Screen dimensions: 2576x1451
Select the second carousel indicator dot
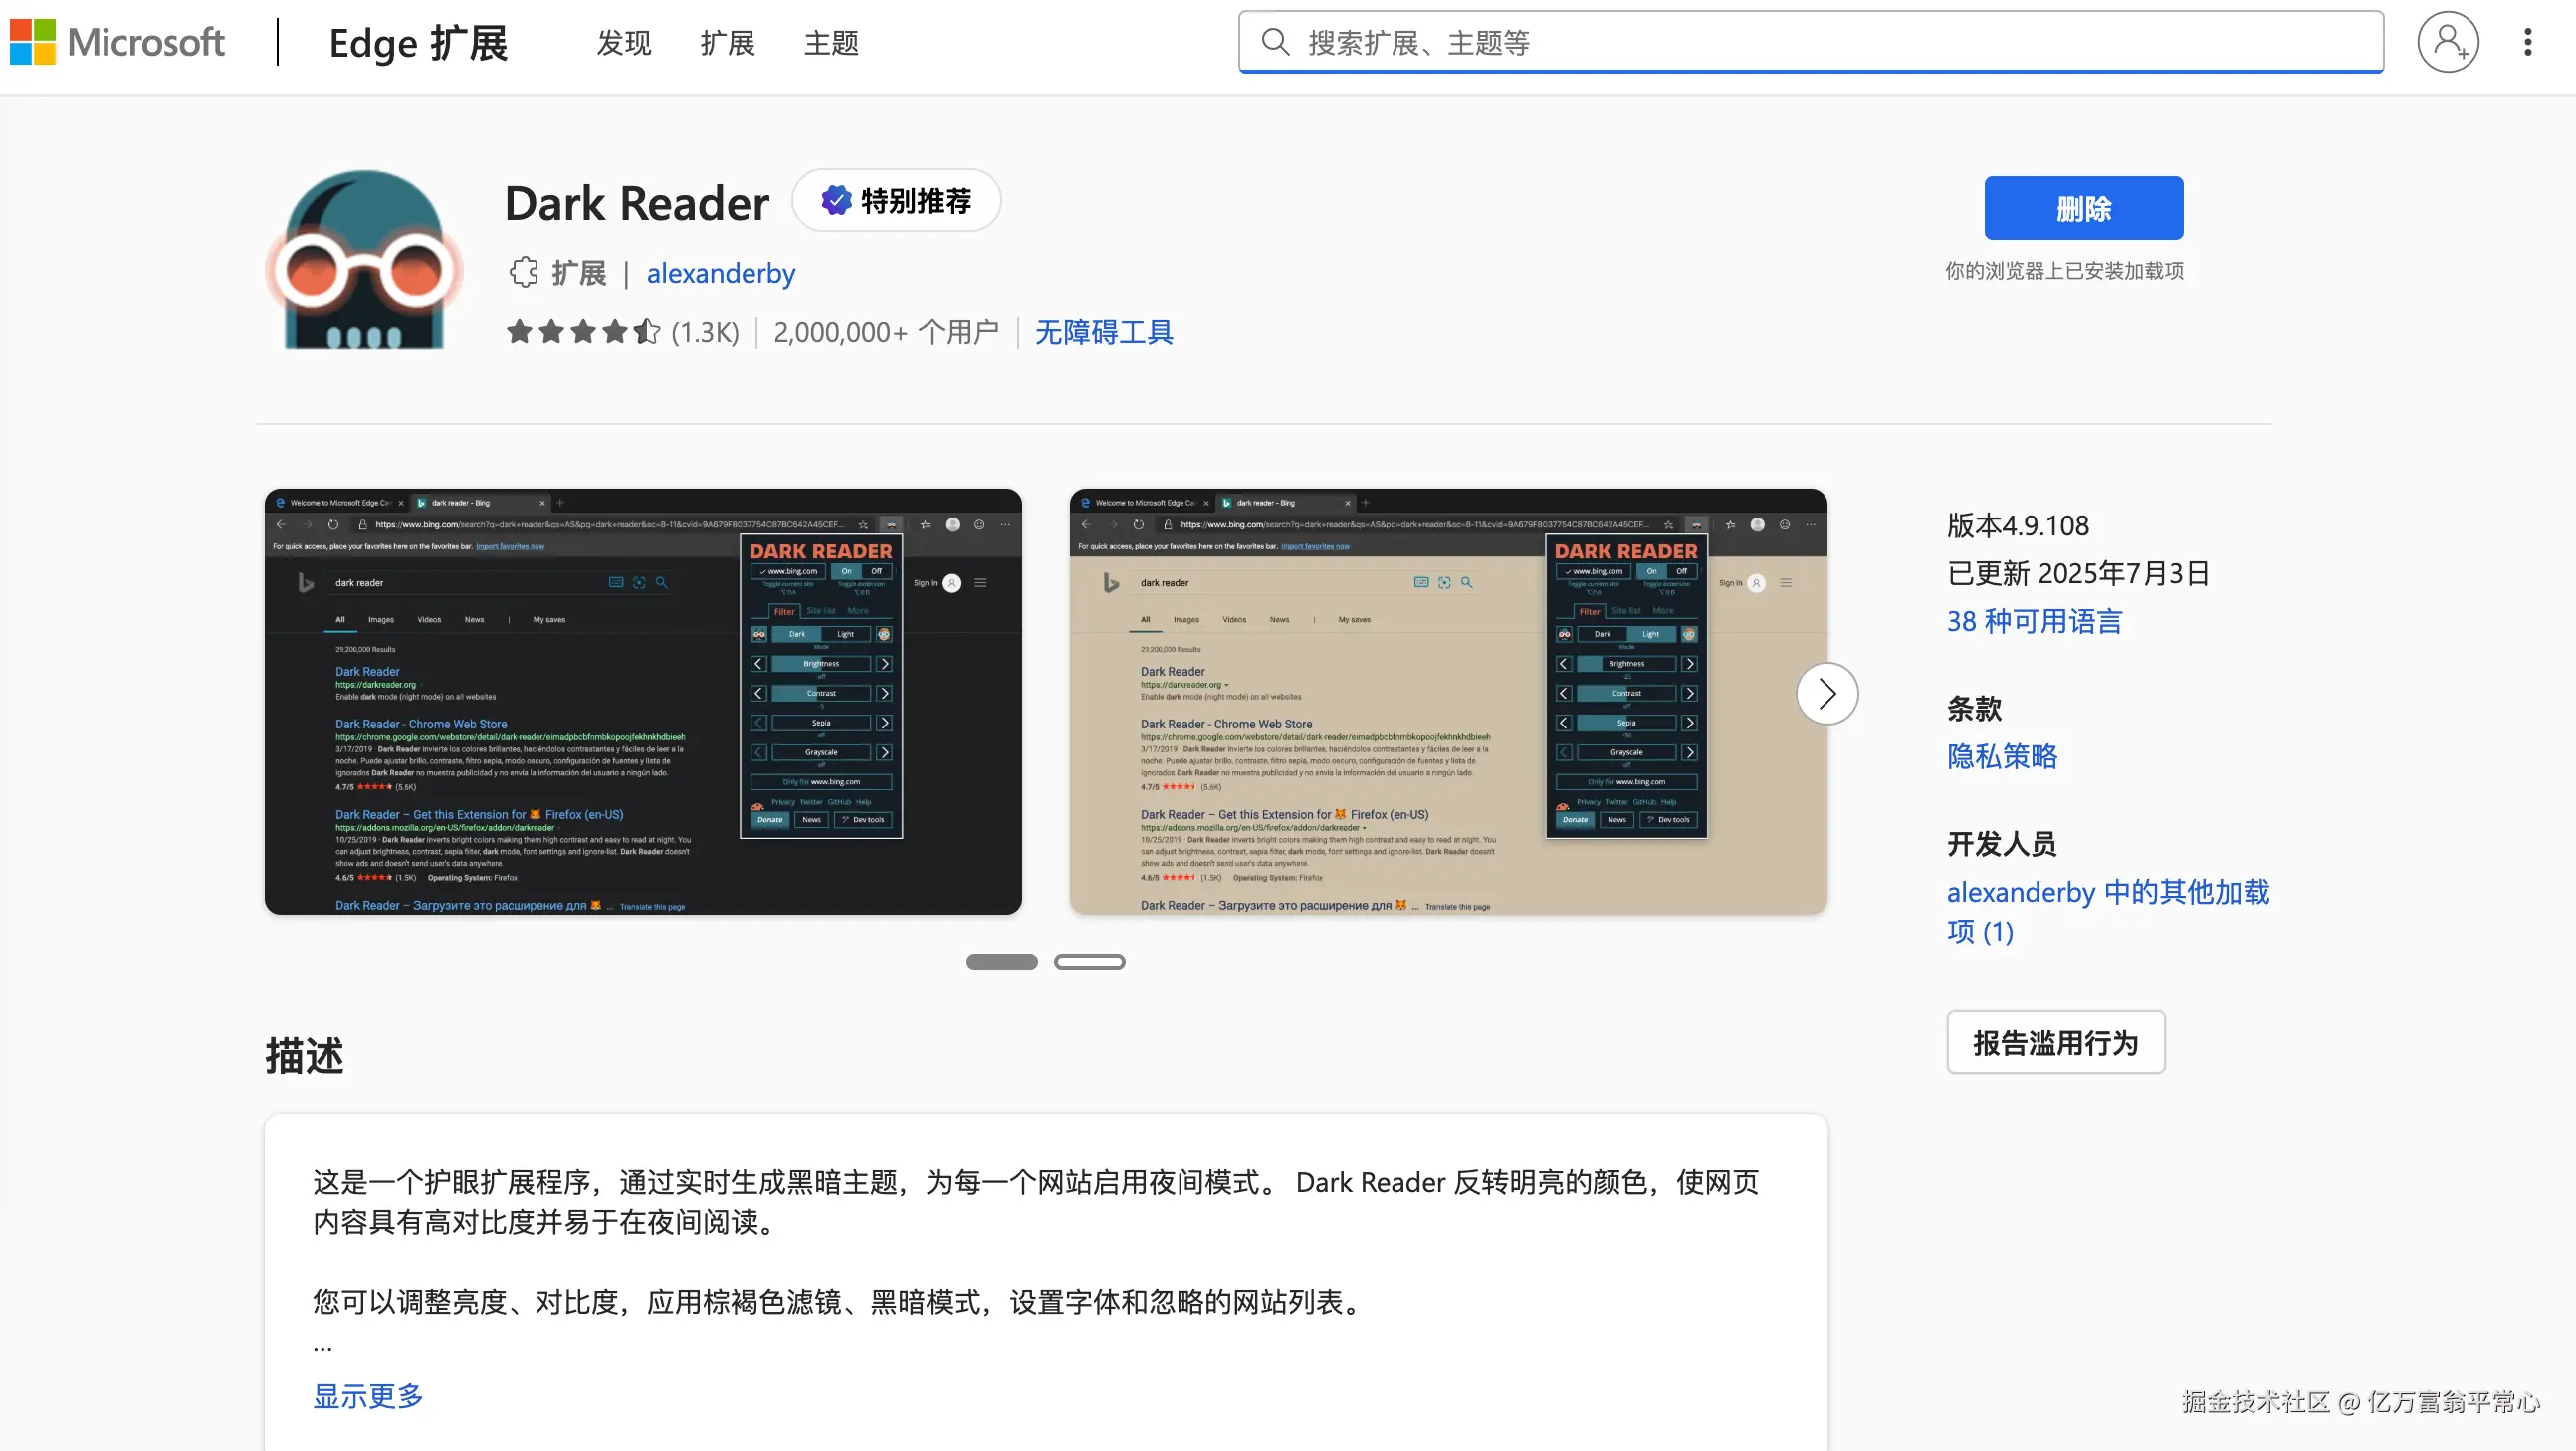[1090, 961]
